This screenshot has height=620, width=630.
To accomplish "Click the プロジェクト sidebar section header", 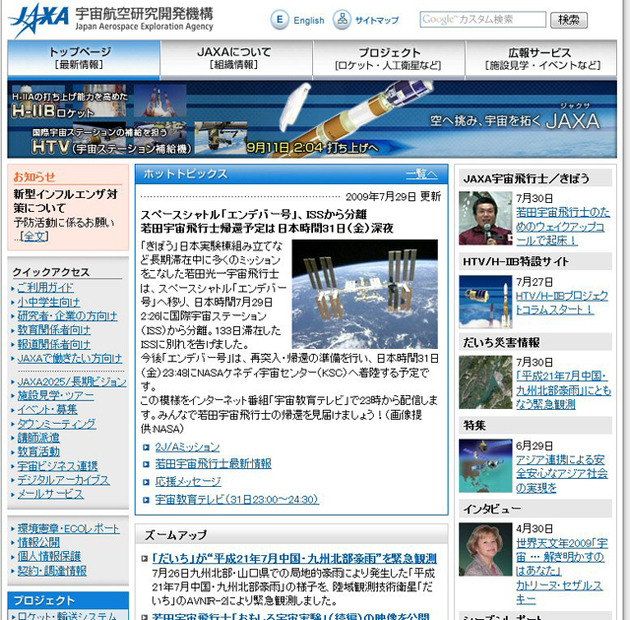I will tap(68, 600).
